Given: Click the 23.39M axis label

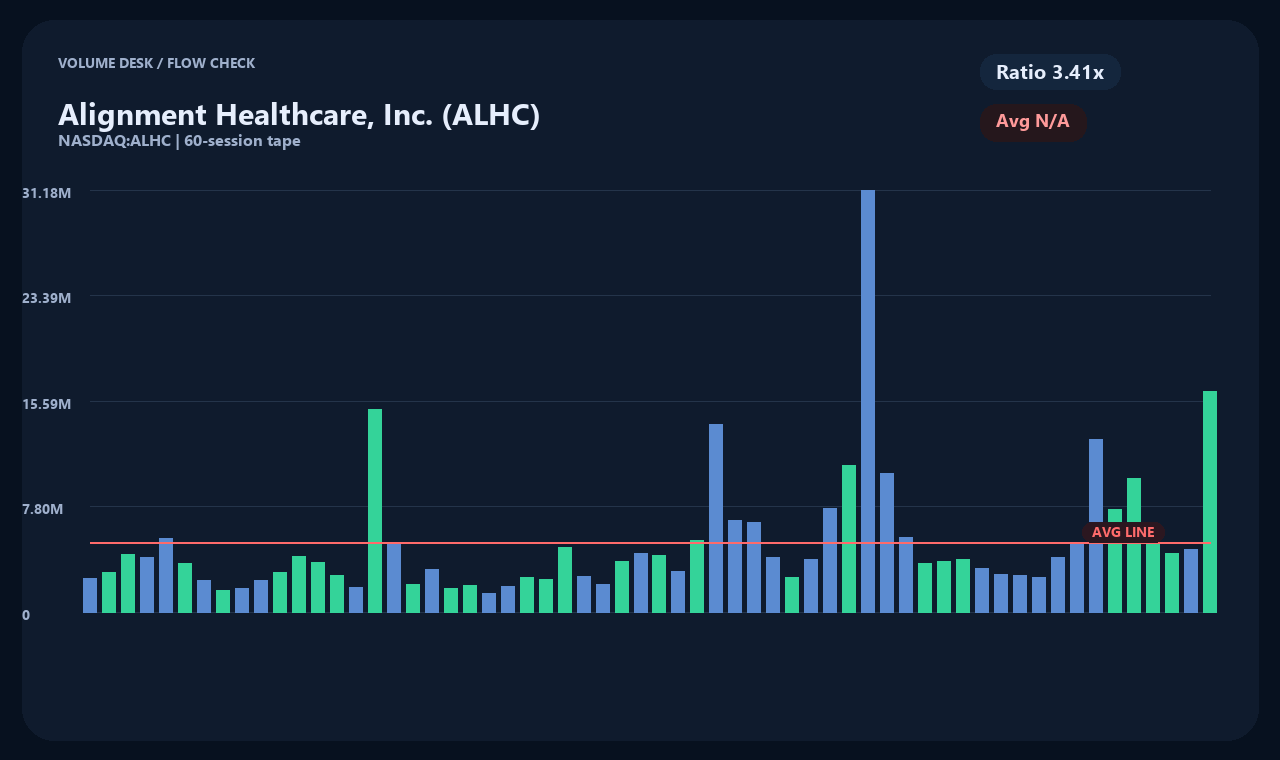Looking at the screenshot, I should coord(46,298).
